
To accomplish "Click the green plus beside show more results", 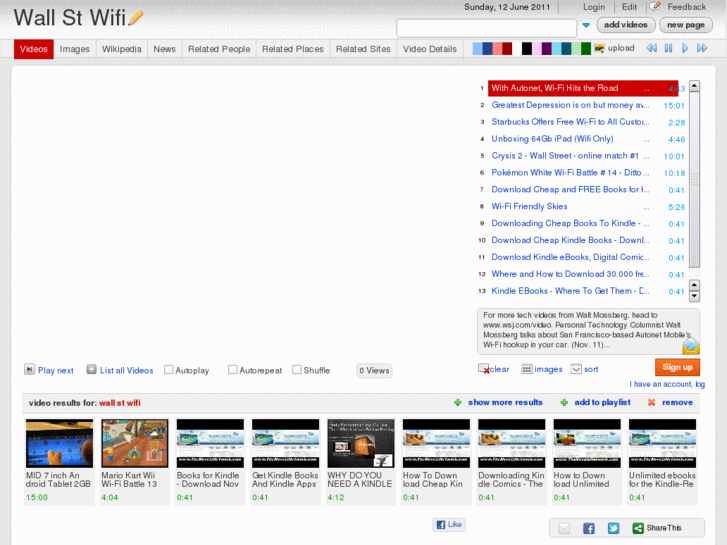I will [458, 403].
